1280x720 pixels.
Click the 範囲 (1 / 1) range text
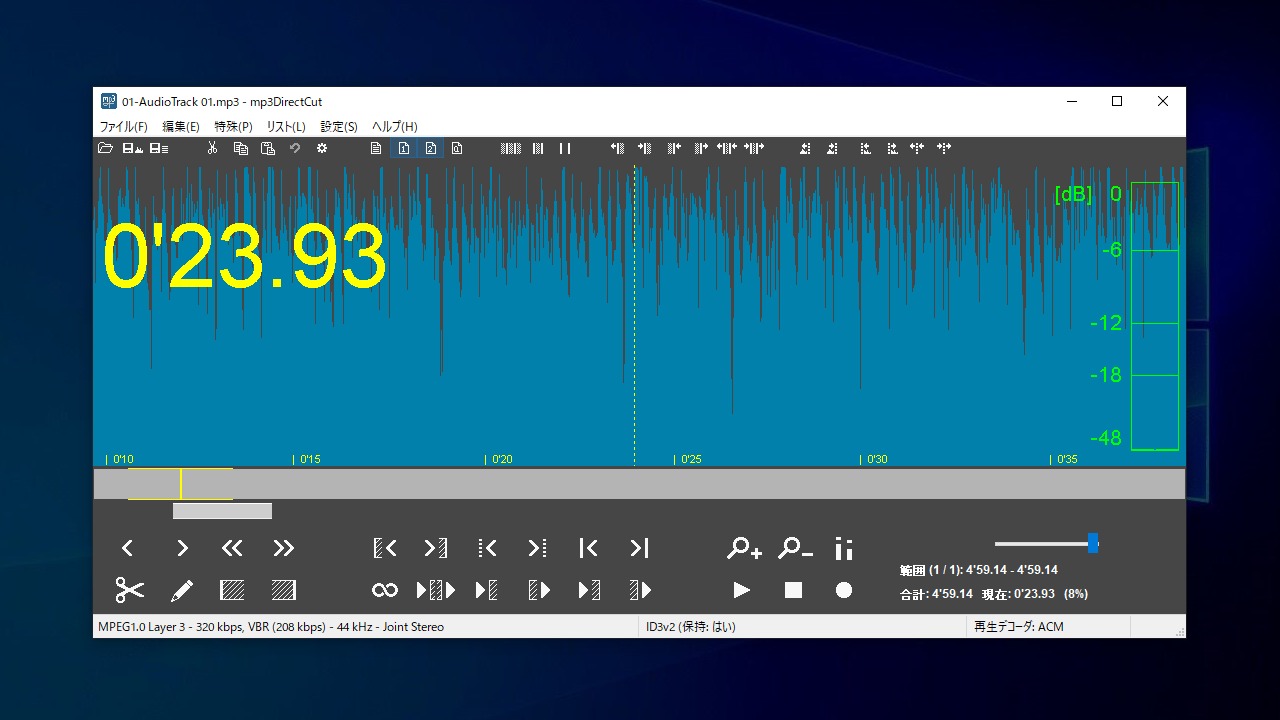click(x=979, y=570)
